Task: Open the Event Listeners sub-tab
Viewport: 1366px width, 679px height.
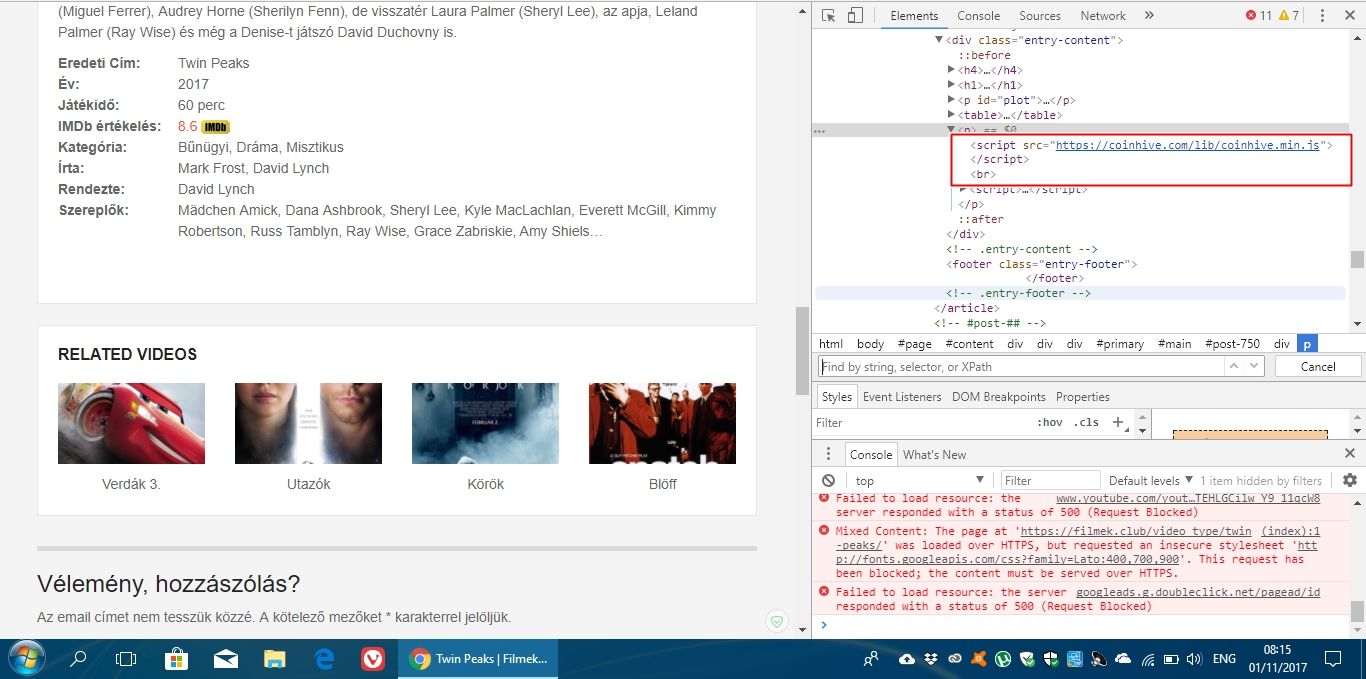Action: [x=902, y=397]
